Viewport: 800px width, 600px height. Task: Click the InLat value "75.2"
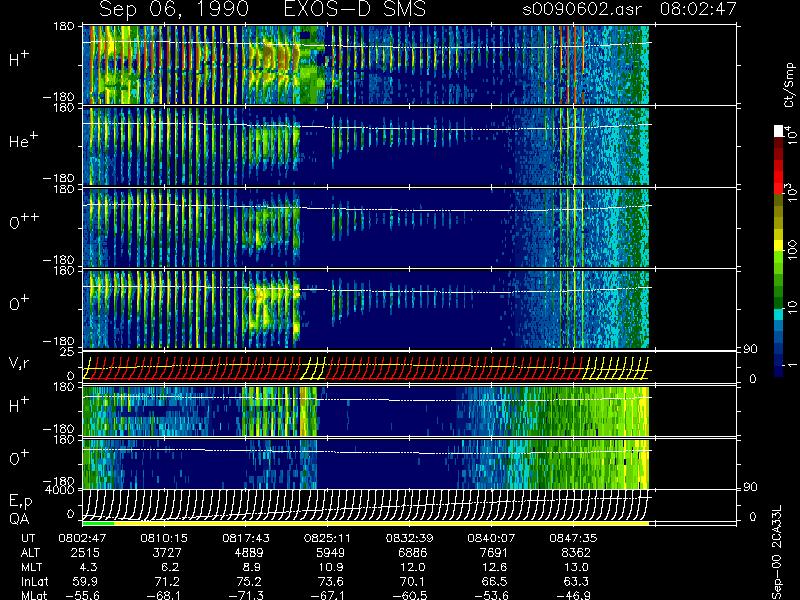(x=249, y=582)
